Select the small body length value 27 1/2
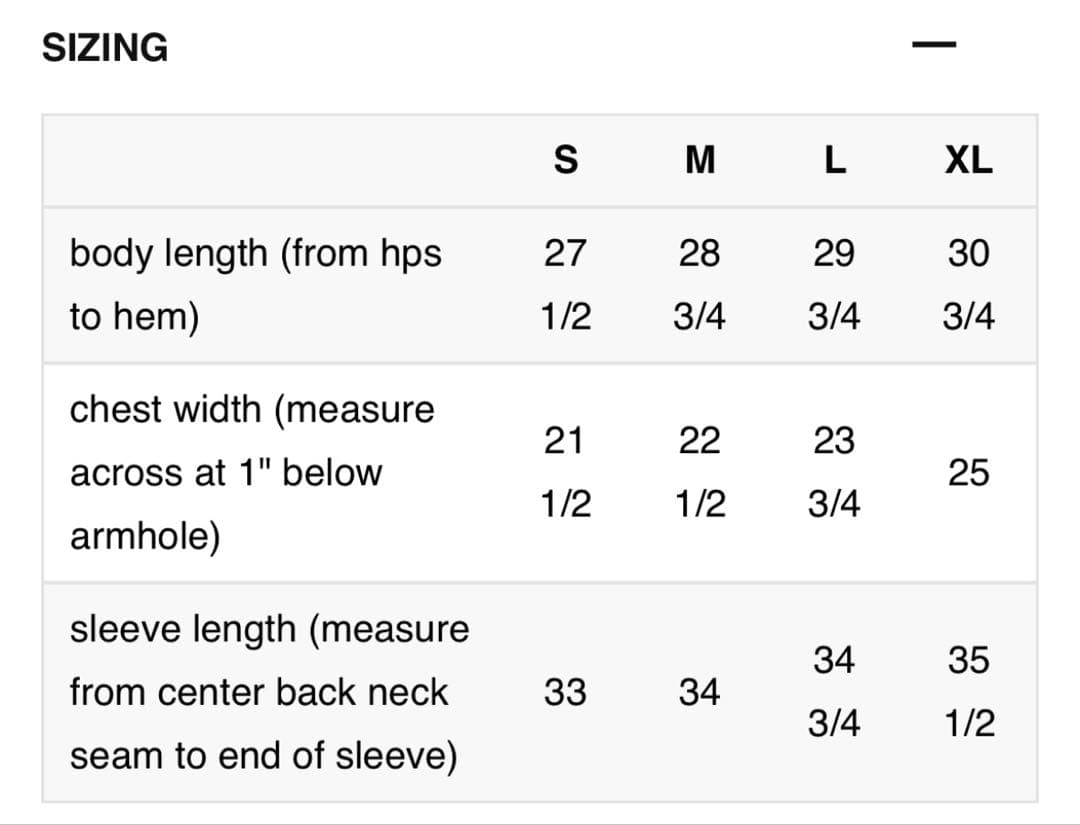The height and width of the screenshot is (825, 1080). [565, 285]
